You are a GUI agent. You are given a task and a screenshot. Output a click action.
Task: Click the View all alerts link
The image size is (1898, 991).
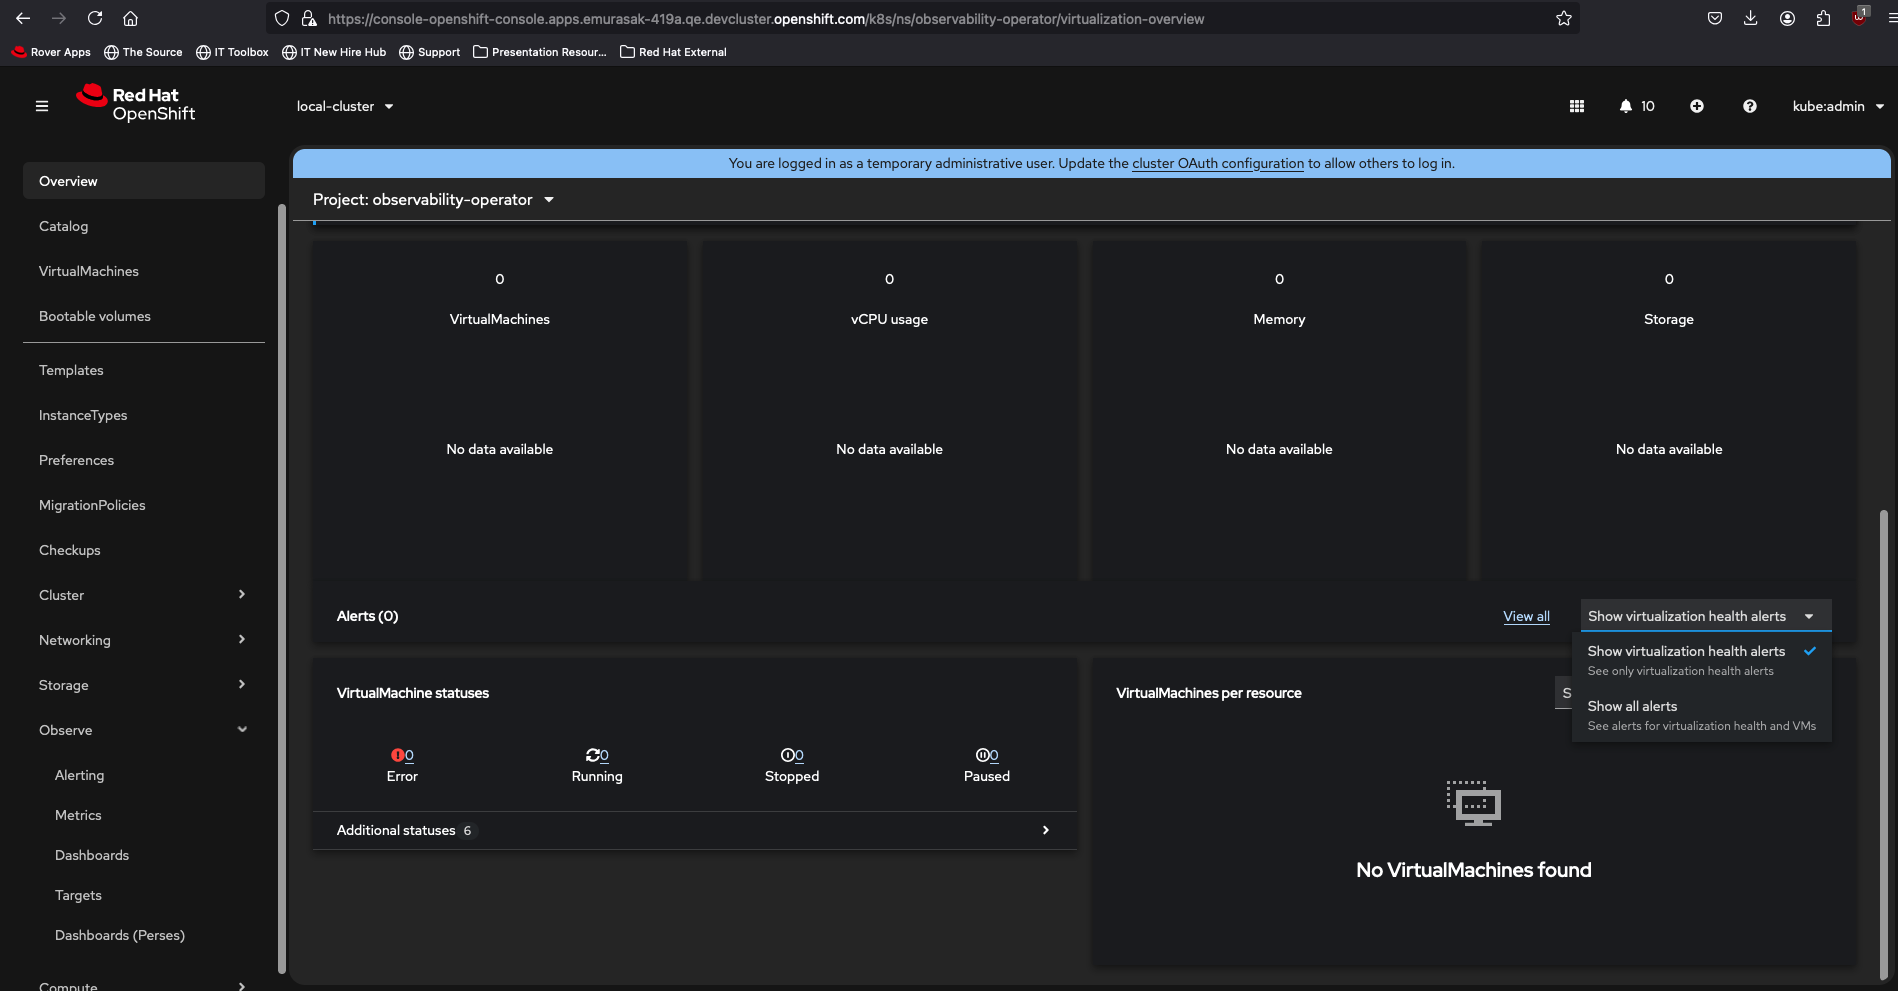point(1526,616)
